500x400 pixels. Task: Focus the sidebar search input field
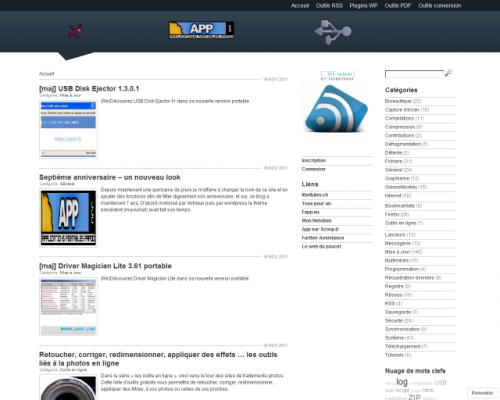415,74
